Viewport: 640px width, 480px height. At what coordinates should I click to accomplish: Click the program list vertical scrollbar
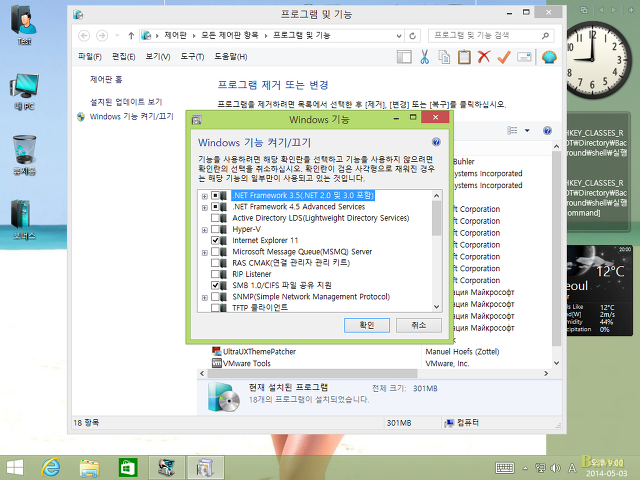click(x=556, y=249)
